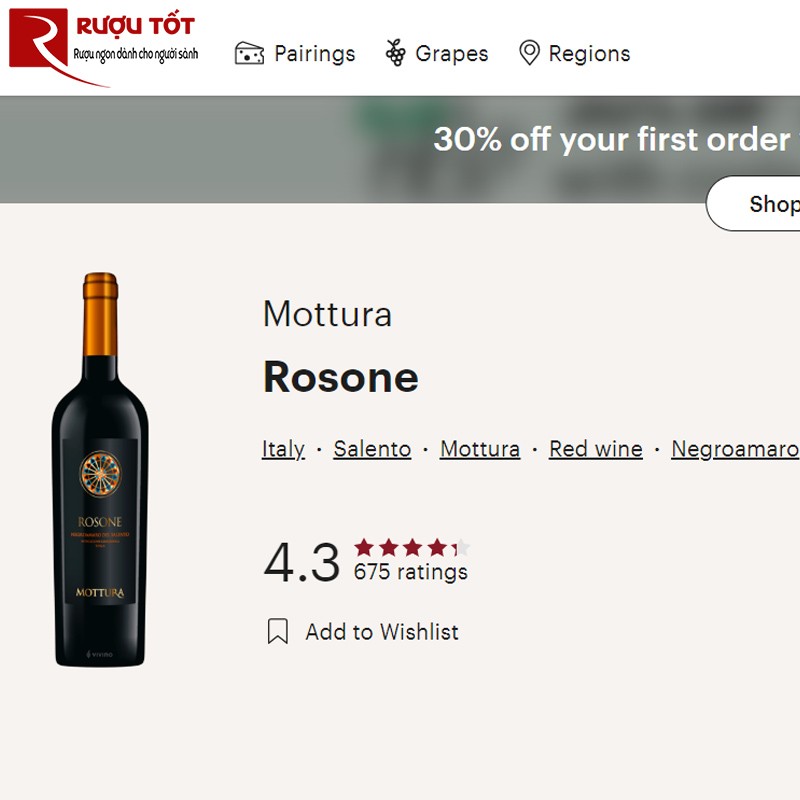The height and width of the screenshot is (800, 800).
Task: Open the Regions menu item
Action: click(x=590, y=53)
